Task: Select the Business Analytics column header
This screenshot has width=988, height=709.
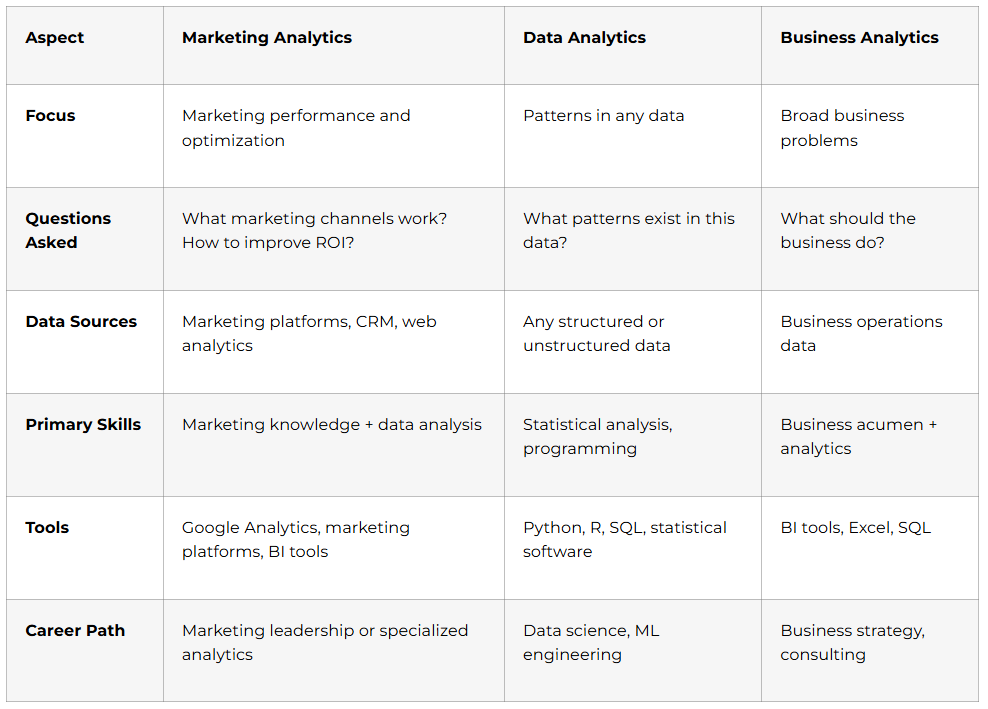Action: point(859,38)
